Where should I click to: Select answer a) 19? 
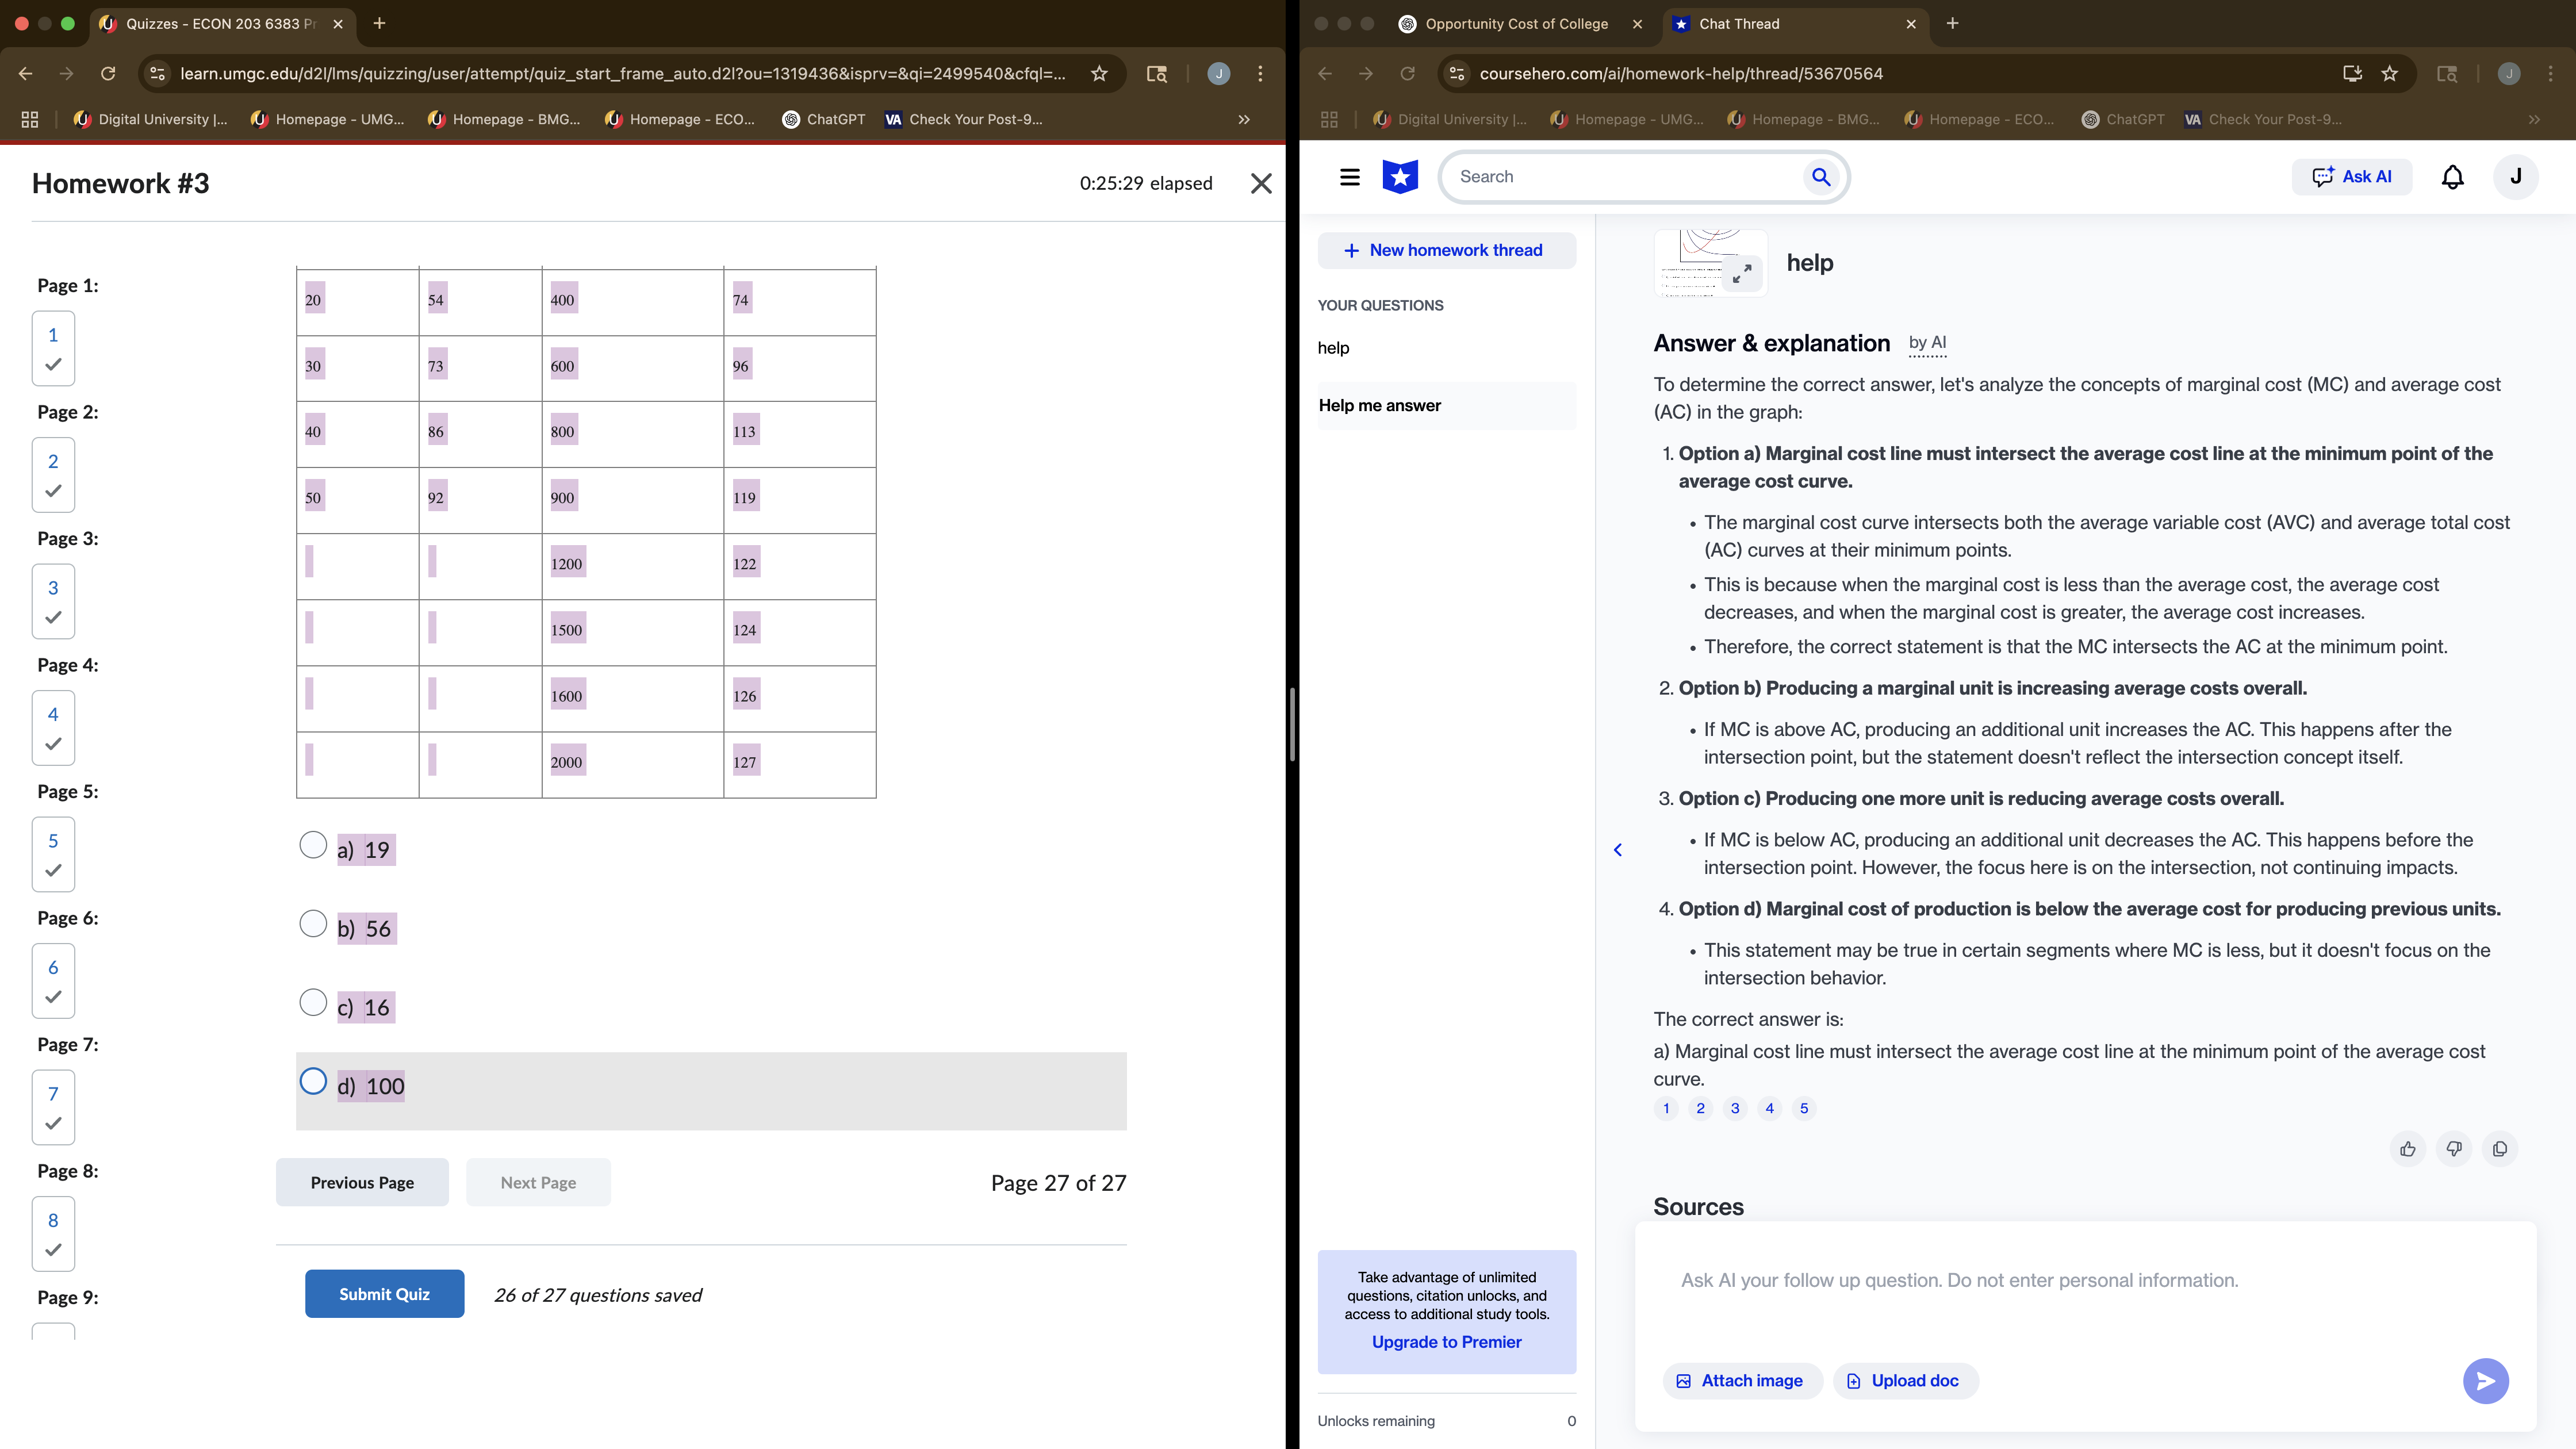(312, 845)
